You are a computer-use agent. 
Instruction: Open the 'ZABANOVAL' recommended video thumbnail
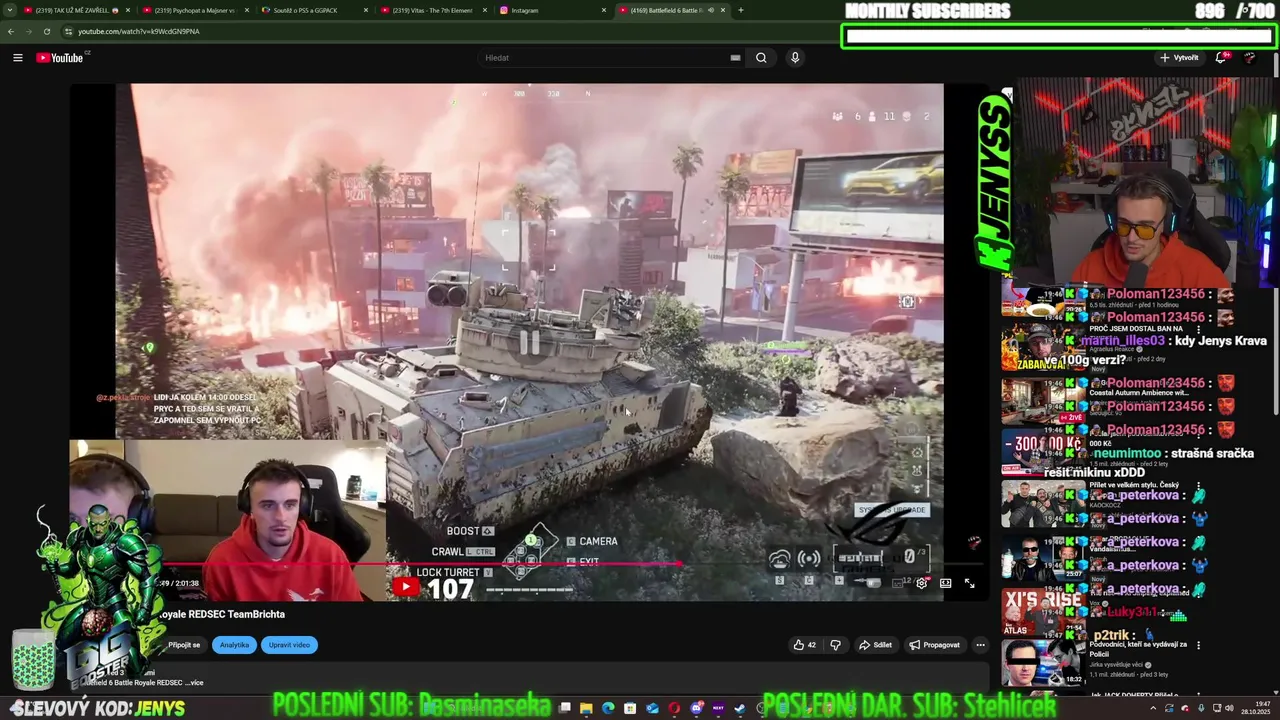(x=1043, y=347)
